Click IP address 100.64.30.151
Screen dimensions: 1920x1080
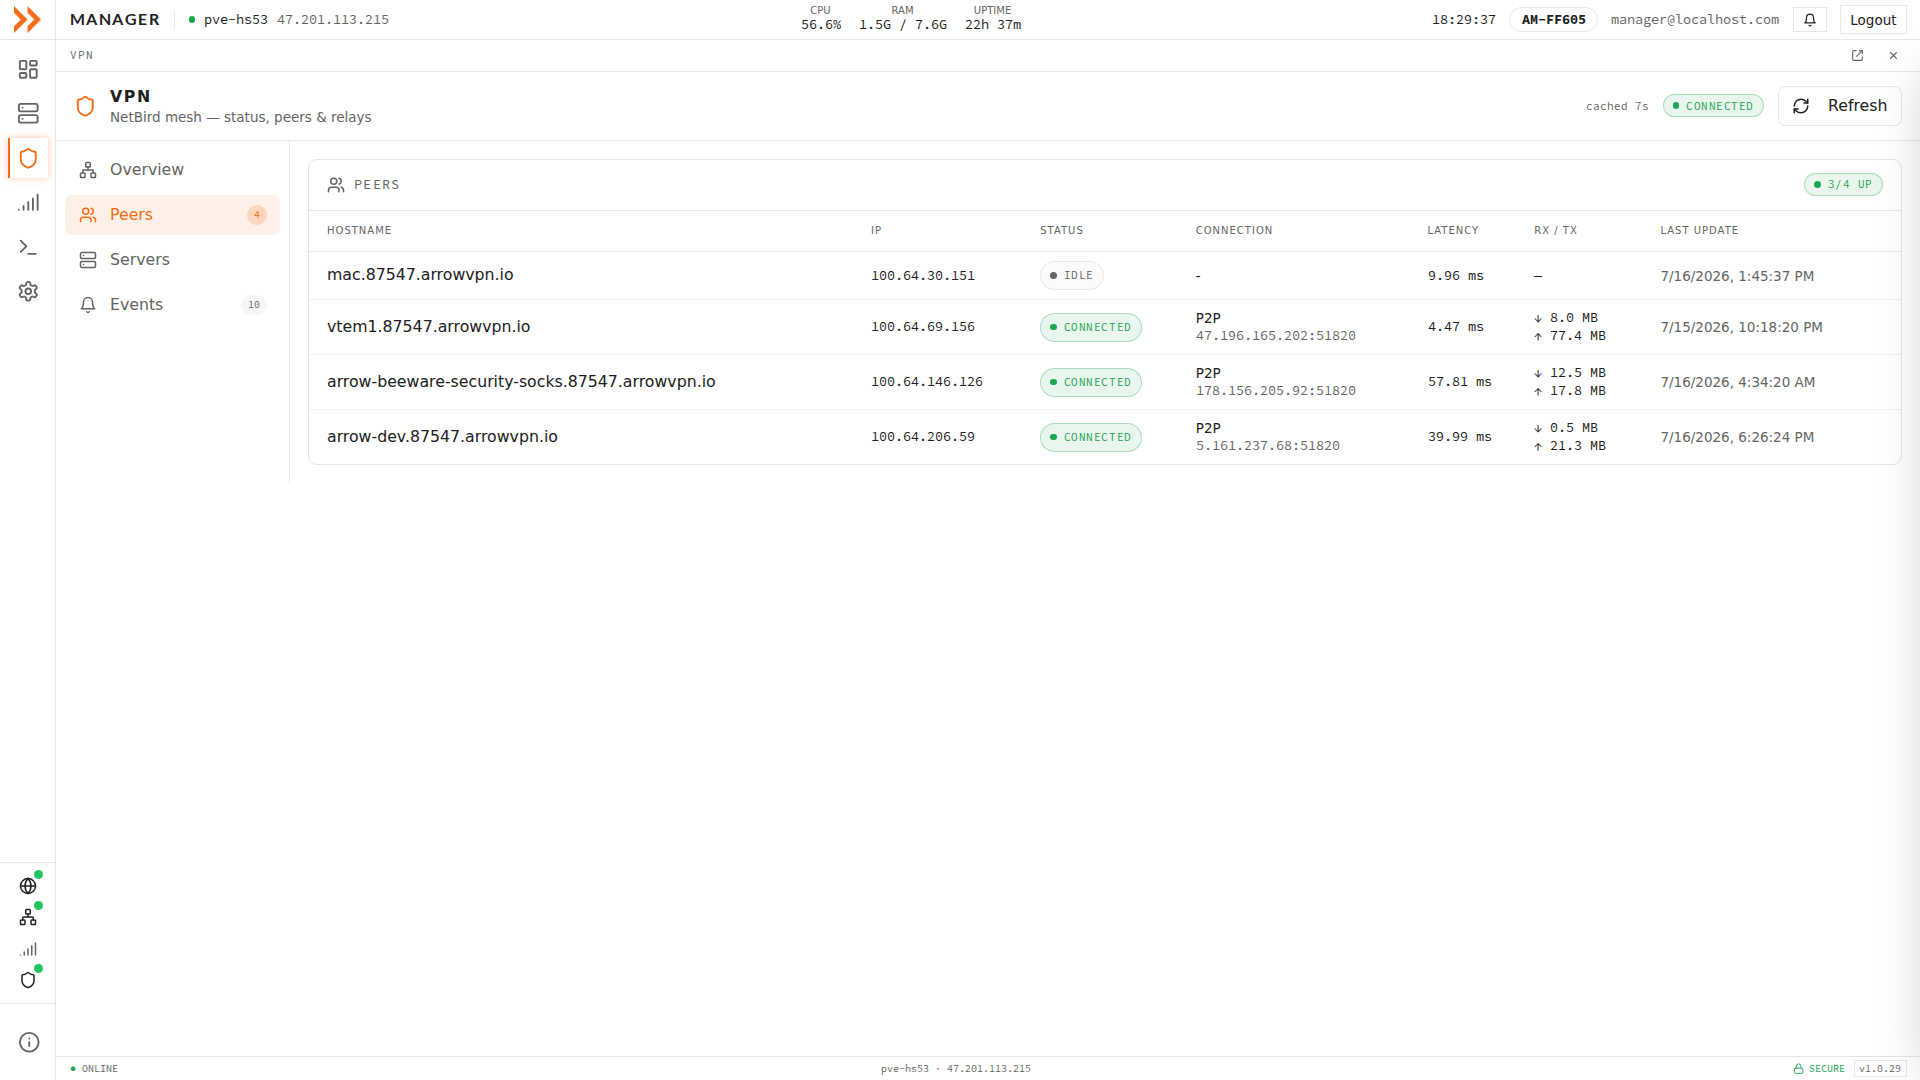[x=922, y=276]
